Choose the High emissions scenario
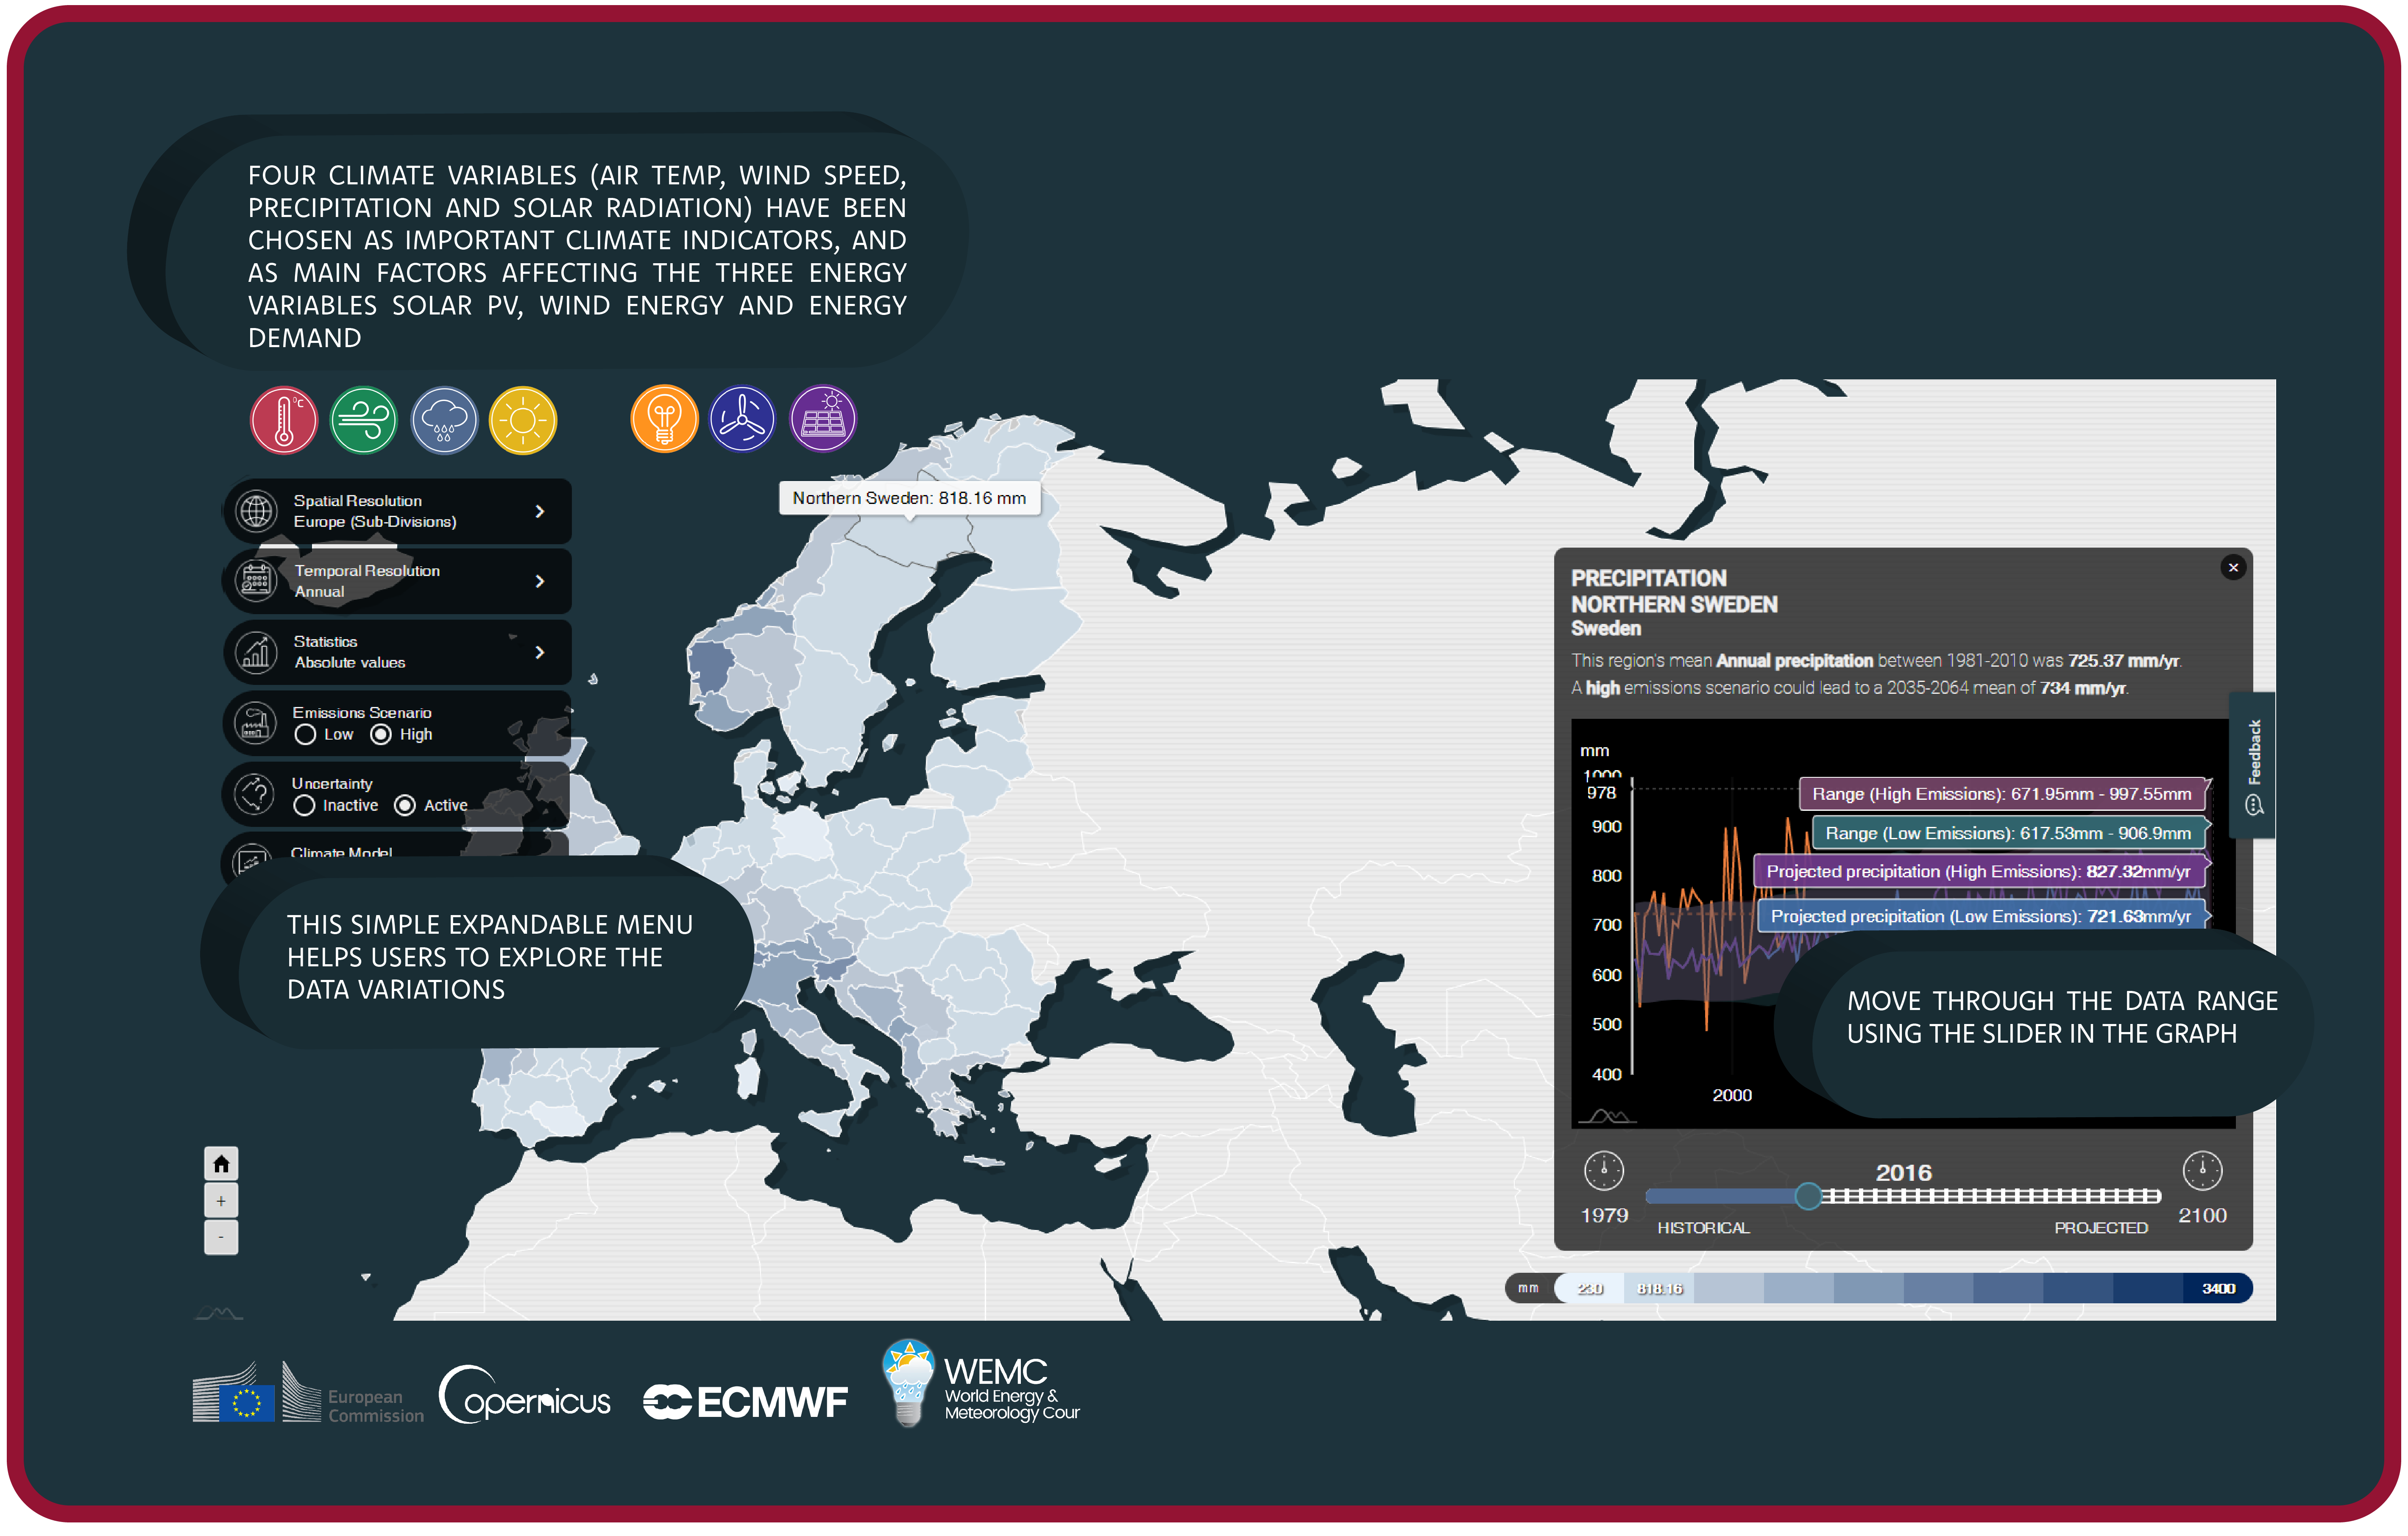The image size is (2408, 1536). (381, 735)
